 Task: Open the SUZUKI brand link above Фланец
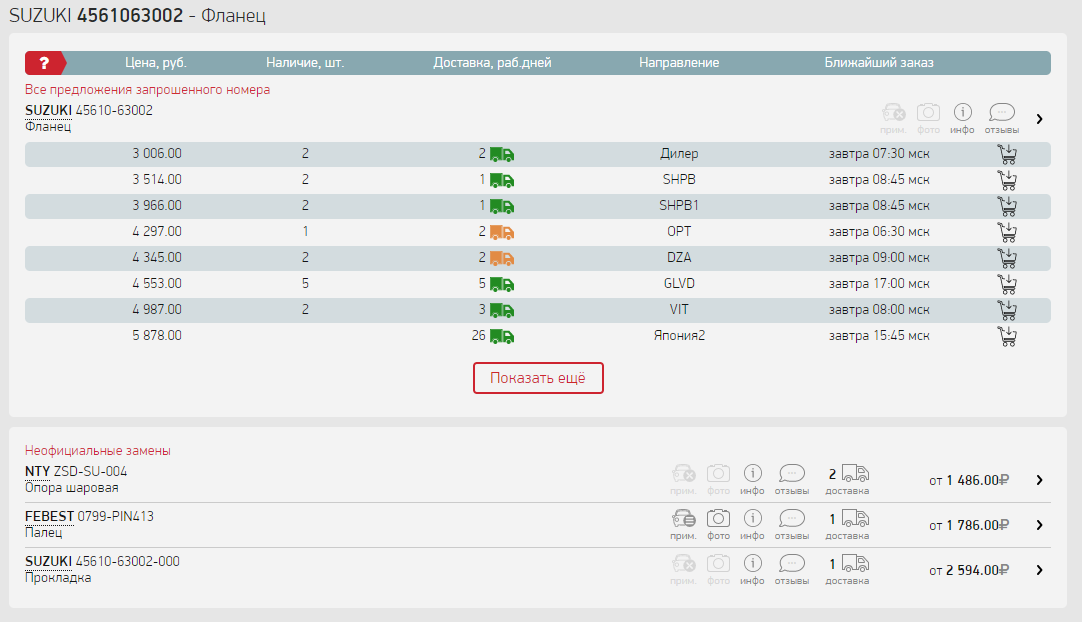tap(48, 110)
